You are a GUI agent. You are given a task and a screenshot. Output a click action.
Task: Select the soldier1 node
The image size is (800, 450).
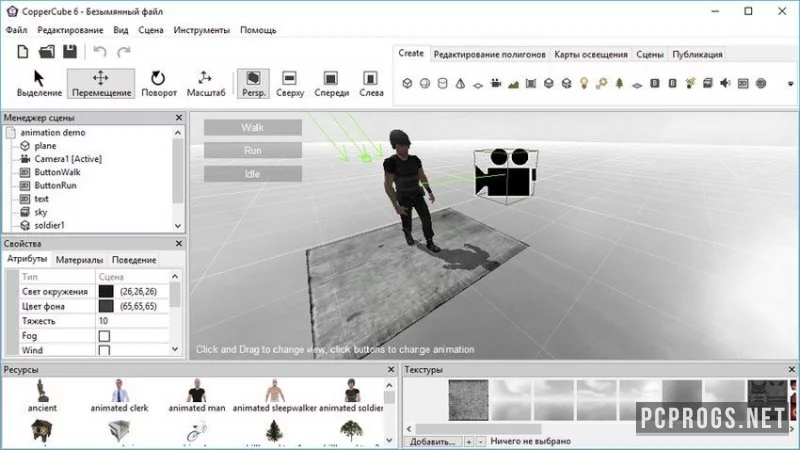(49, 225)
